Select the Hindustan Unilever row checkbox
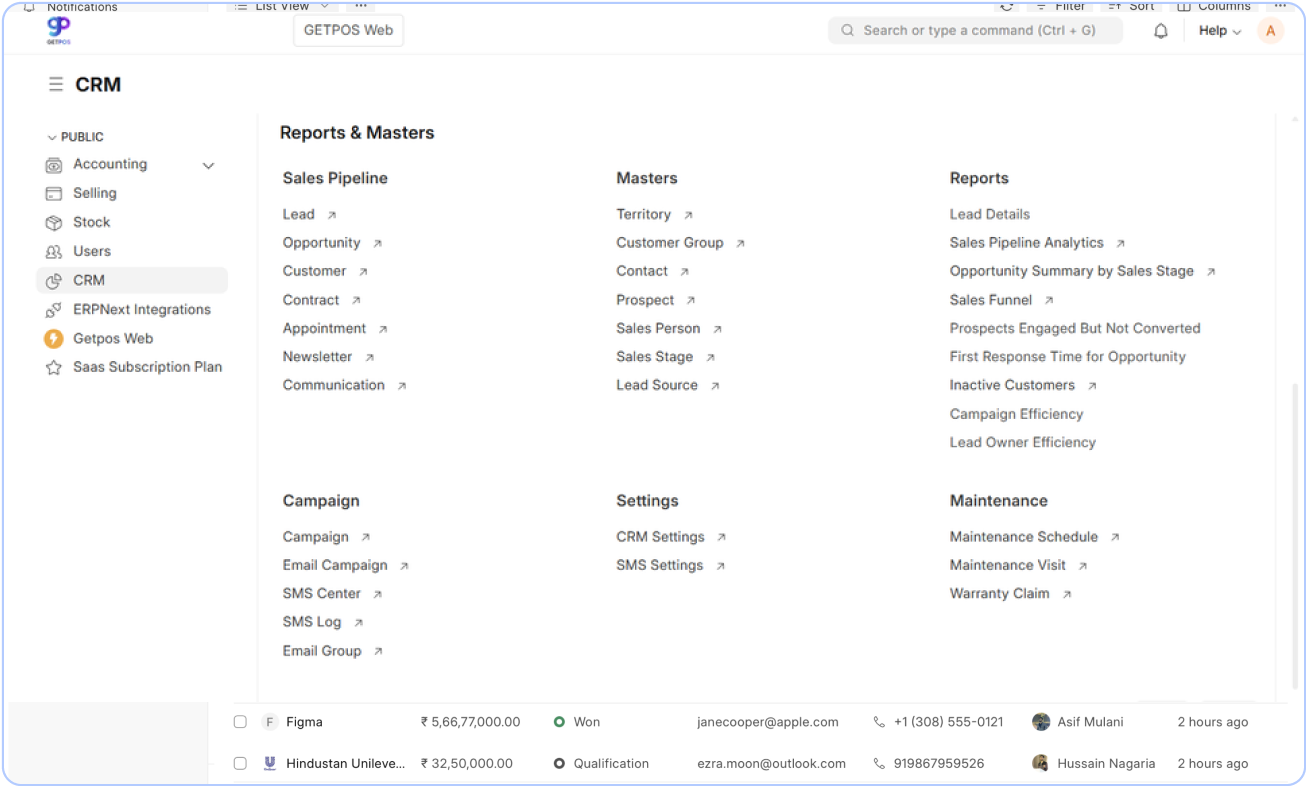 (x=240, y=764)
